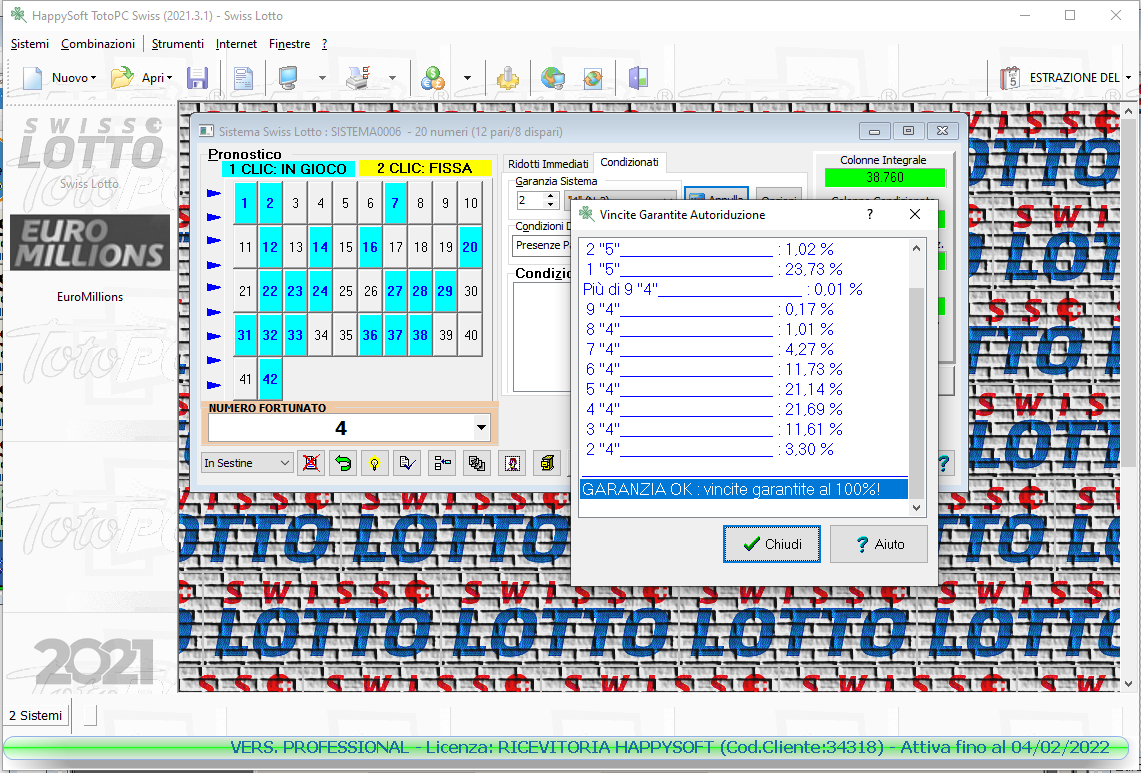Click the 1 CLIC: IN GIOCO cyan label

(x=288, y=169)
